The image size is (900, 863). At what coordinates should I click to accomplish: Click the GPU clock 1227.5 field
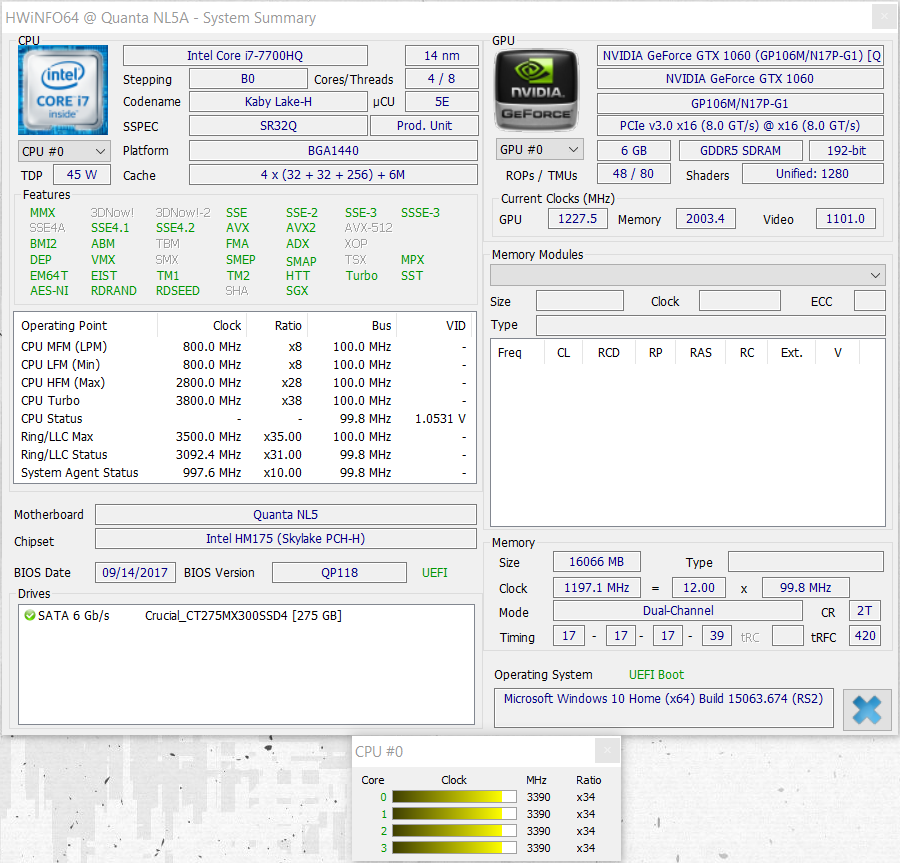[x=577, y=219]
